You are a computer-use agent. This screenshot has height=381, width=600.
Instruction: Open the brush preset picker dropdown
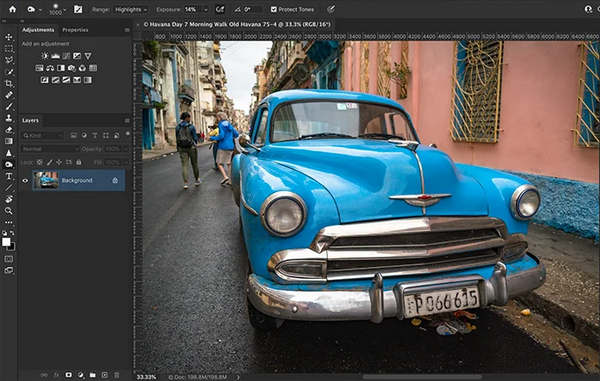coord(64,10)
